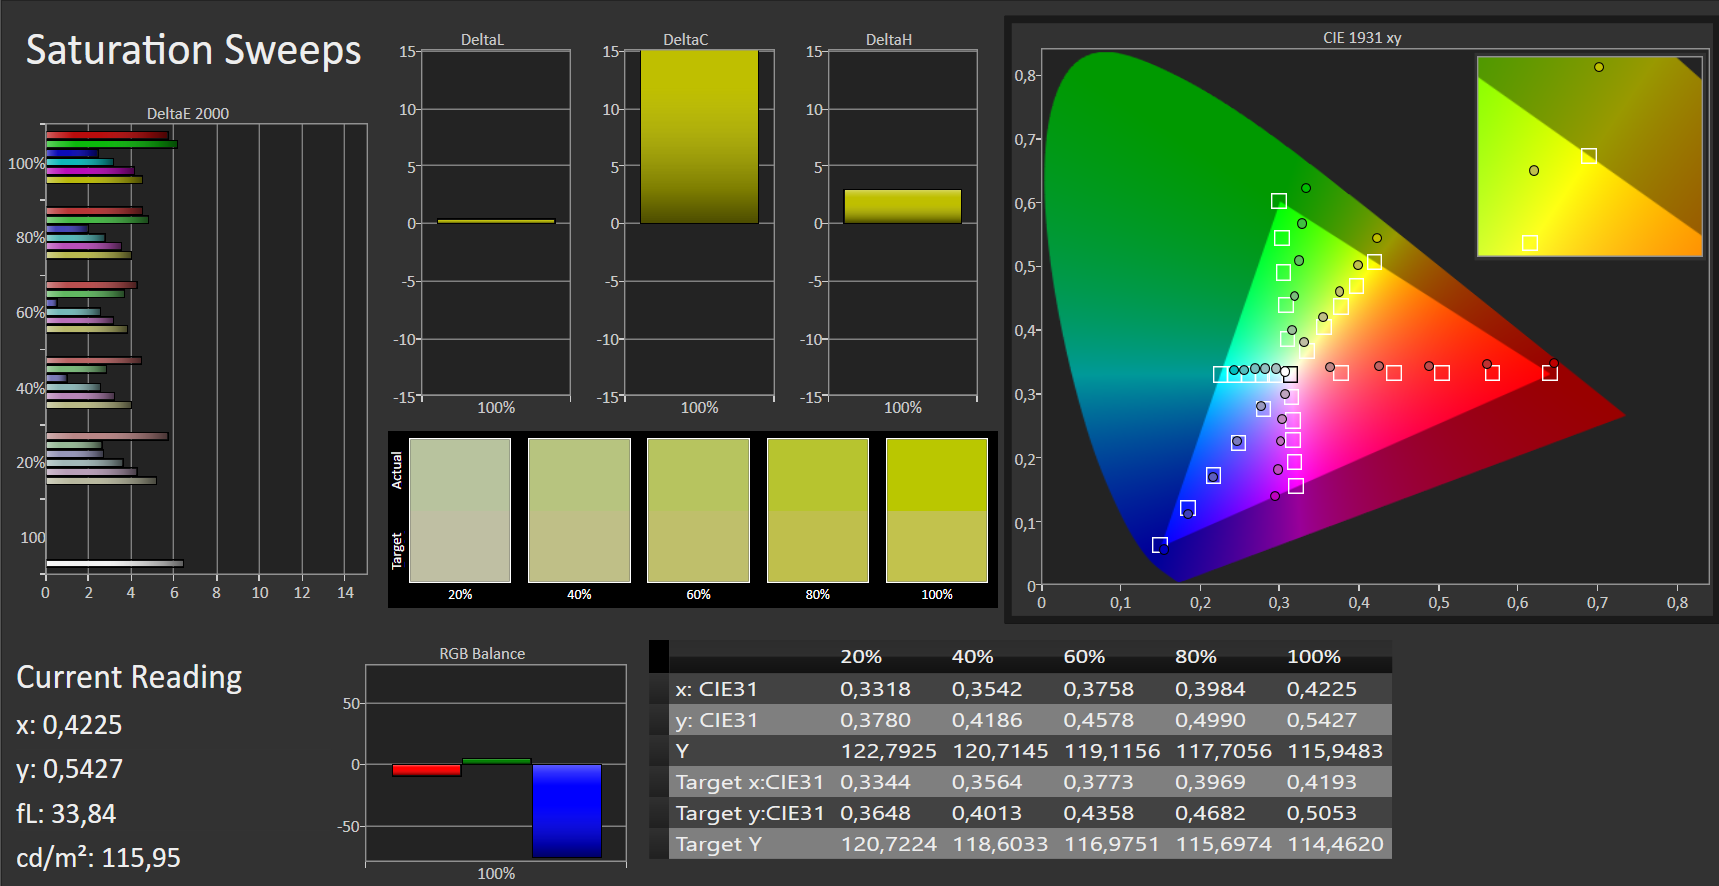
Task: Click the 60% saturation color swatch
Action: 698,510
